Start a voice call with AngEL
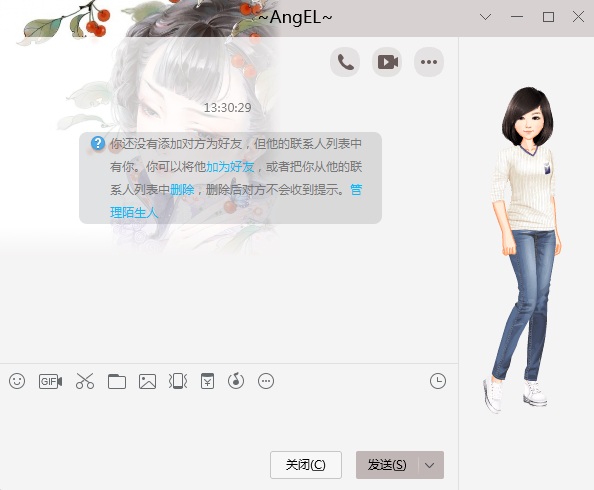Image resolution: width=594 pixels, height=490 pixels. 345,62
